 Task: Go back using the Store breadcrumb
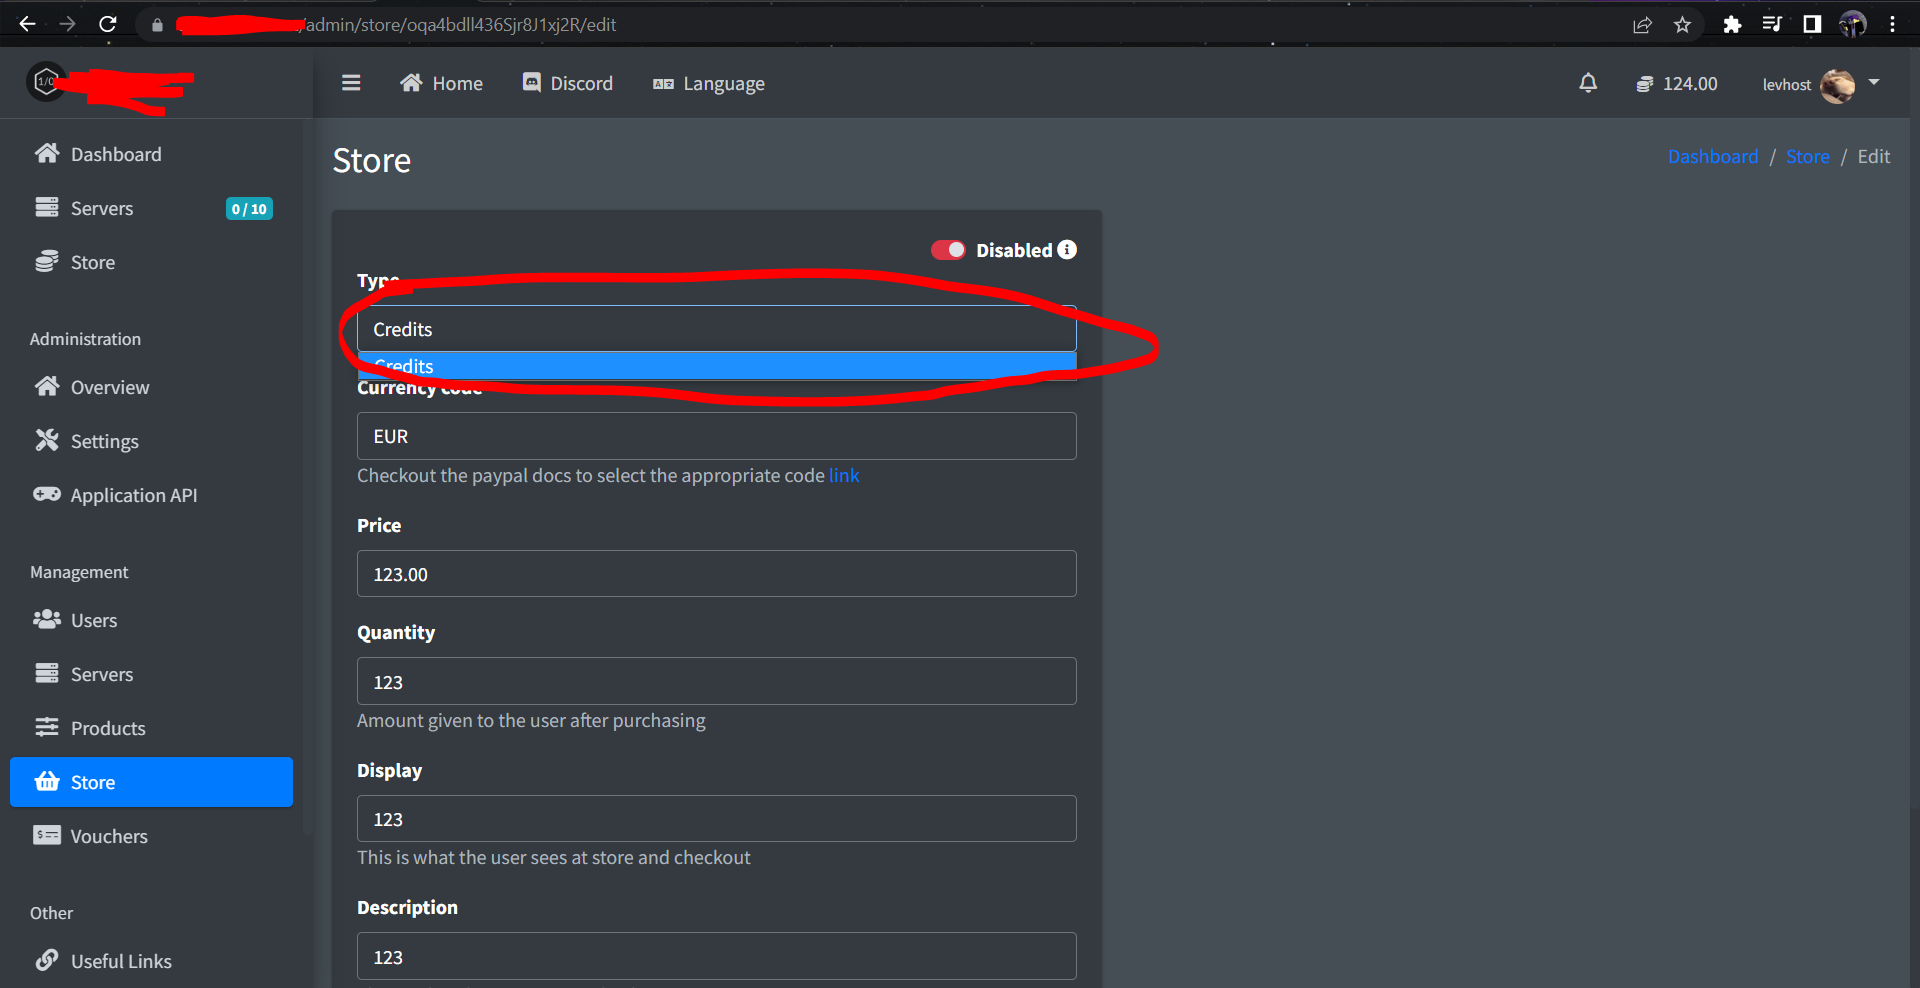coord(1808,156)
